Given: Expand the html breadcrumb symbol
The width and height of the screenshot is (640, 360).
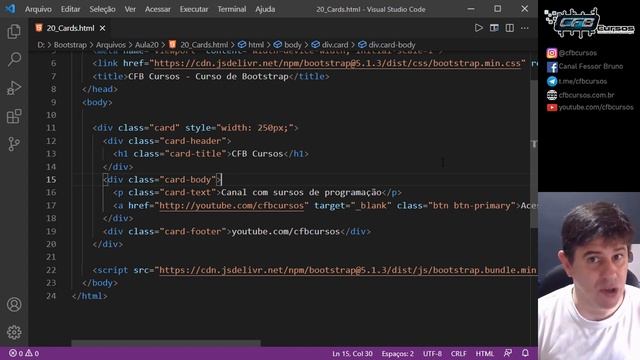Looking at the screenshot, I should click(x=256, y=45).
